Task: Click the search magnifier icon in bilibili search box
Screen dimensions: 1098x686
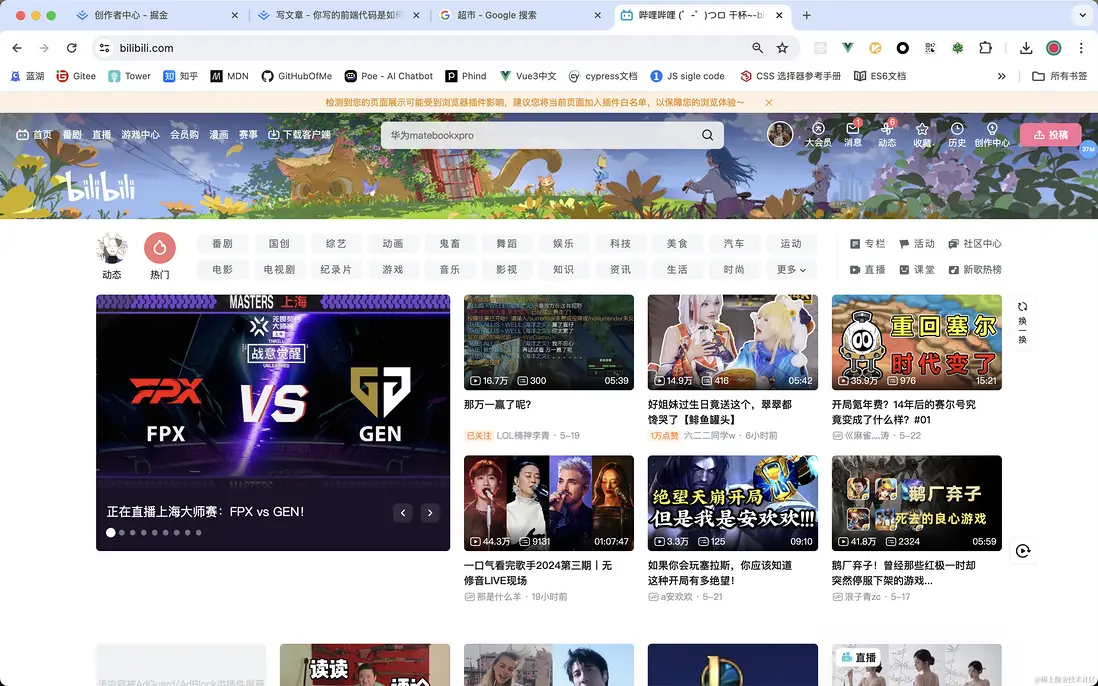Action: pos(707,135)
